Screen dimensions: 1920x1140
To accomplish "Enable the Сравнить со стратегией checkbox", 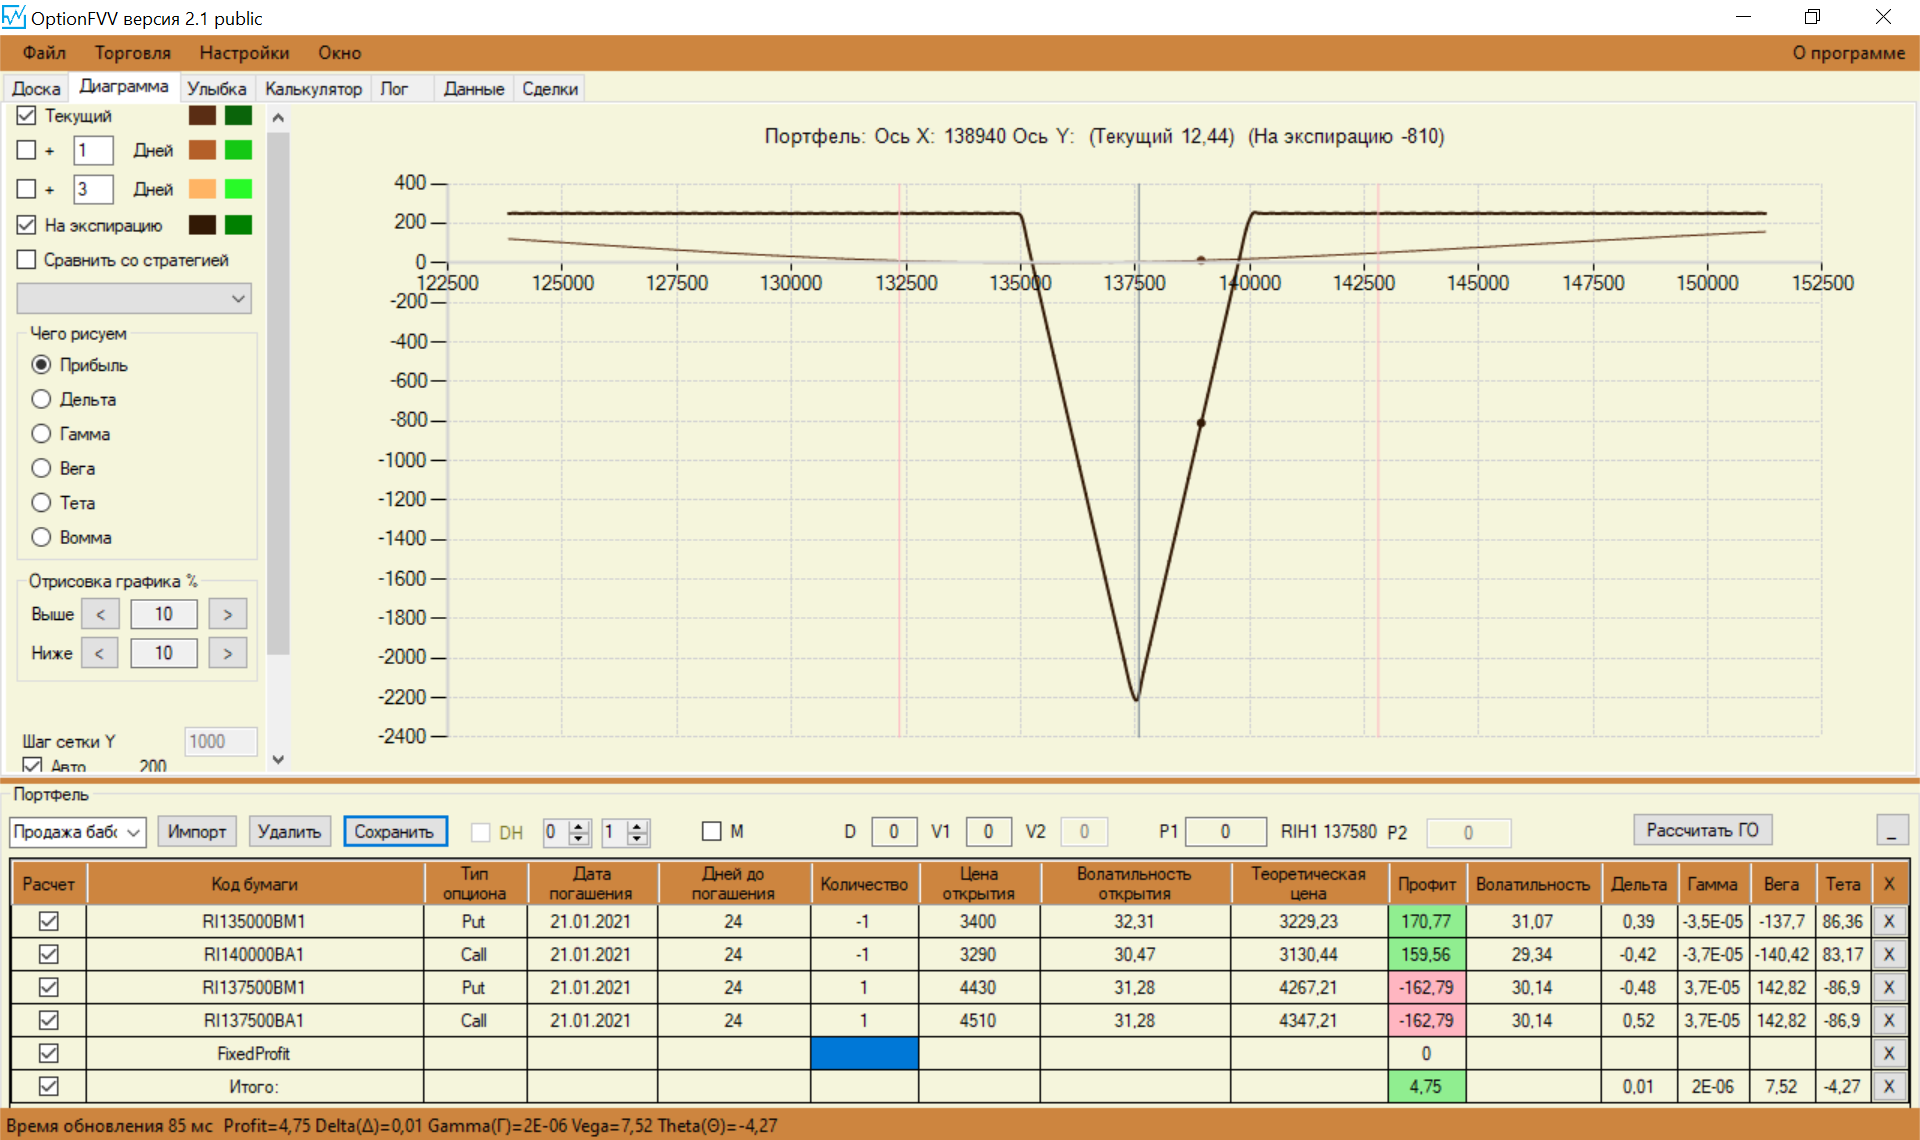I will tap(27, 260).
